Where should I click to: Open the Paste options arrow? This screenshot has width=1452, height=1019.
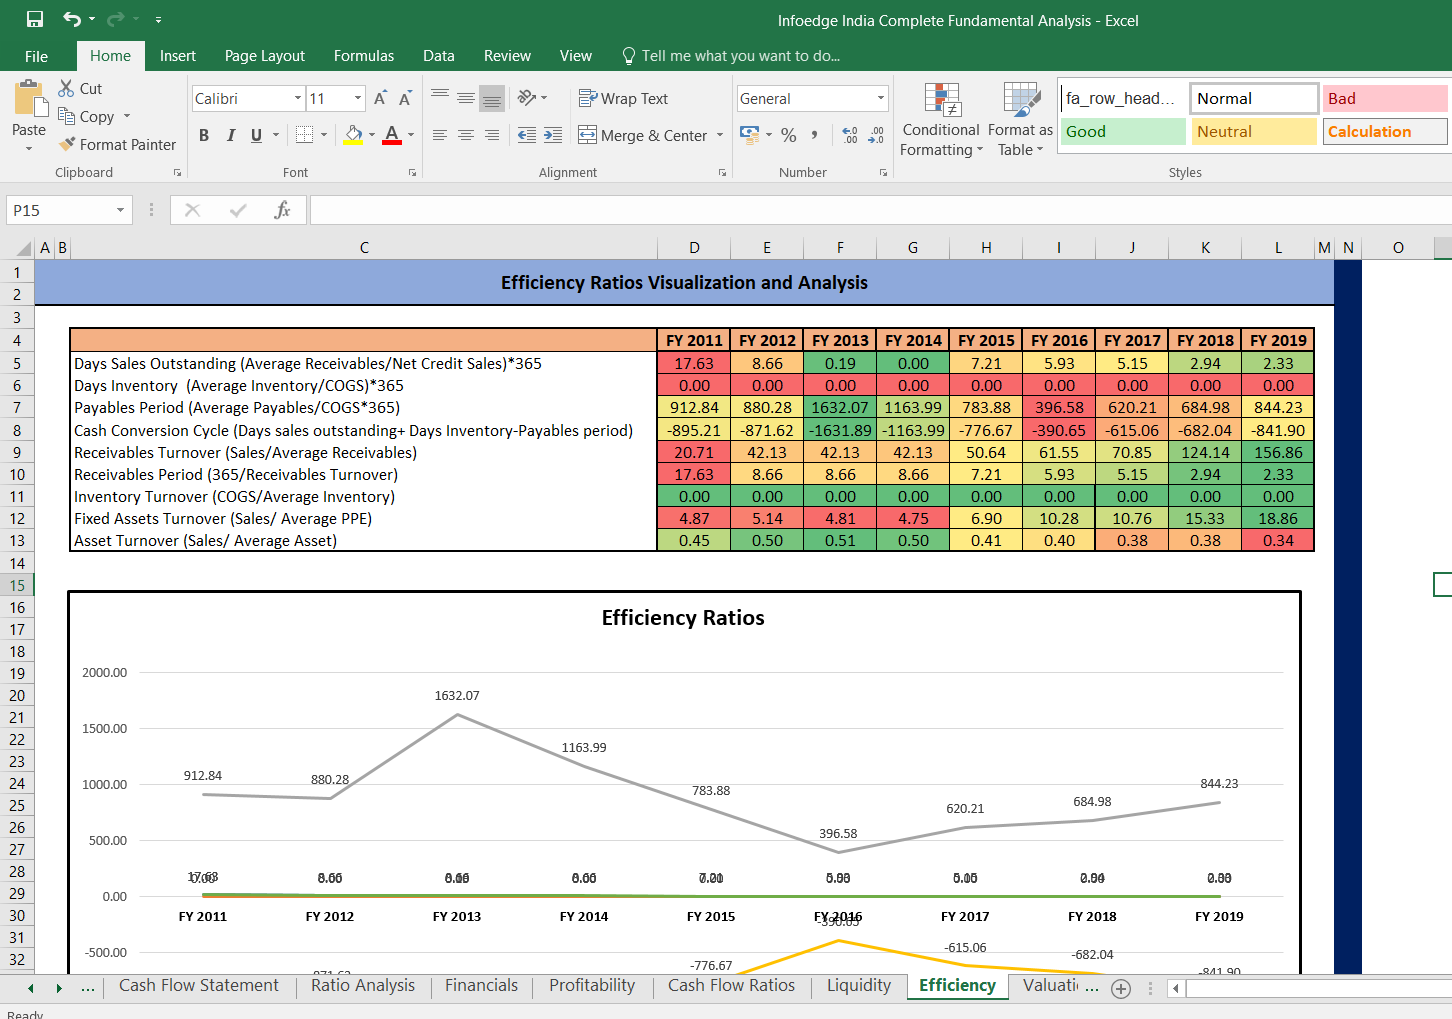coord(29,148)
